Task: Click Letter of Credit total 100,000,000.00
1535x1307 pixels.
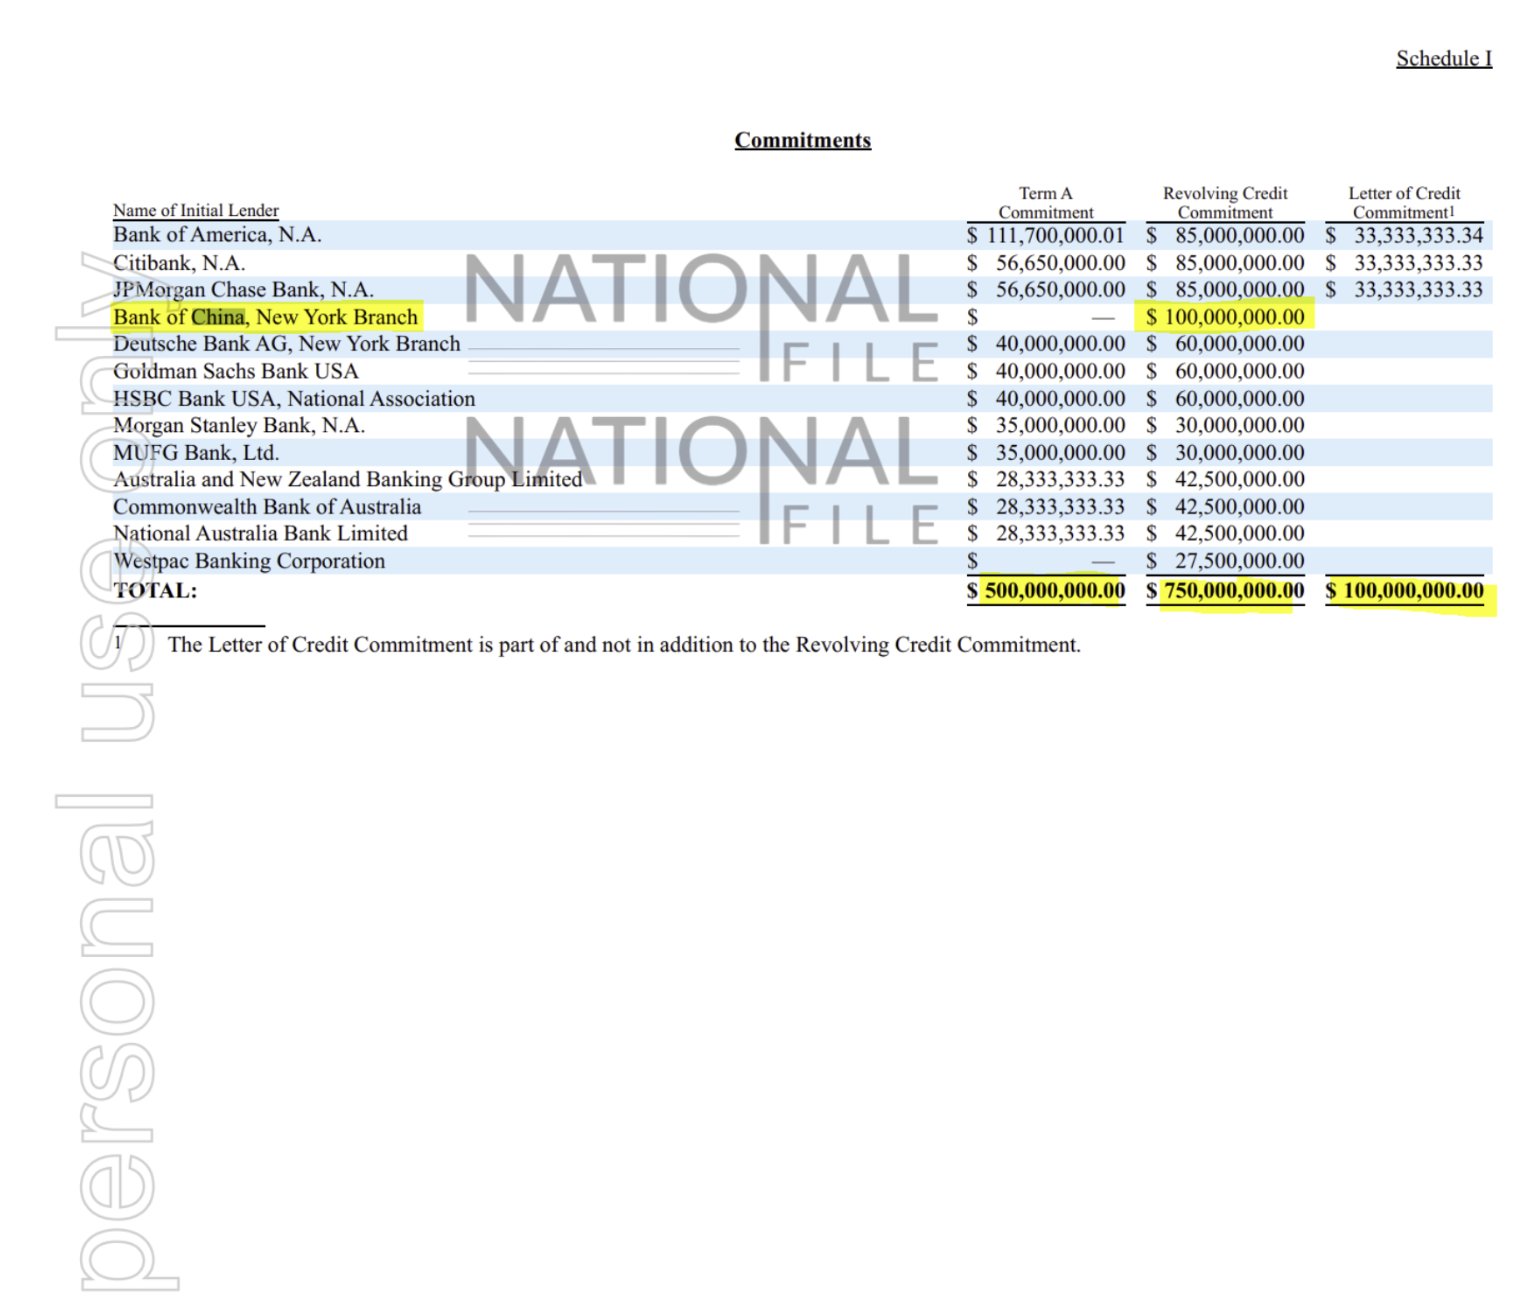Action: [1413, 590]
